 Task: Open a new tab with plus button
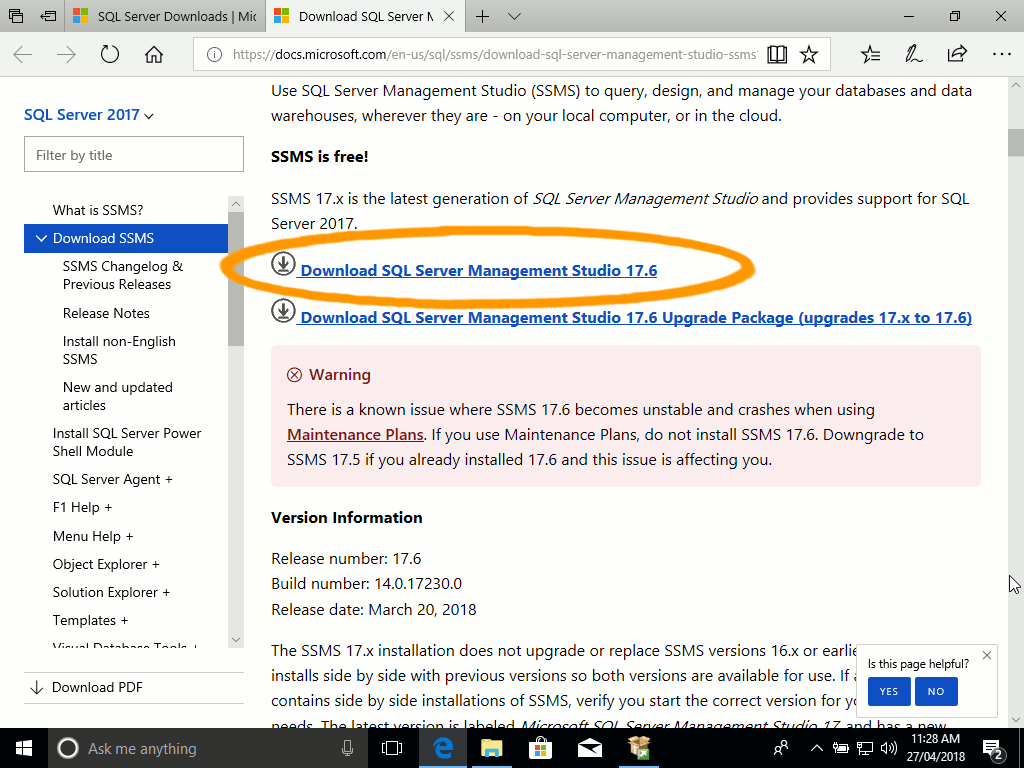point(482,16)
